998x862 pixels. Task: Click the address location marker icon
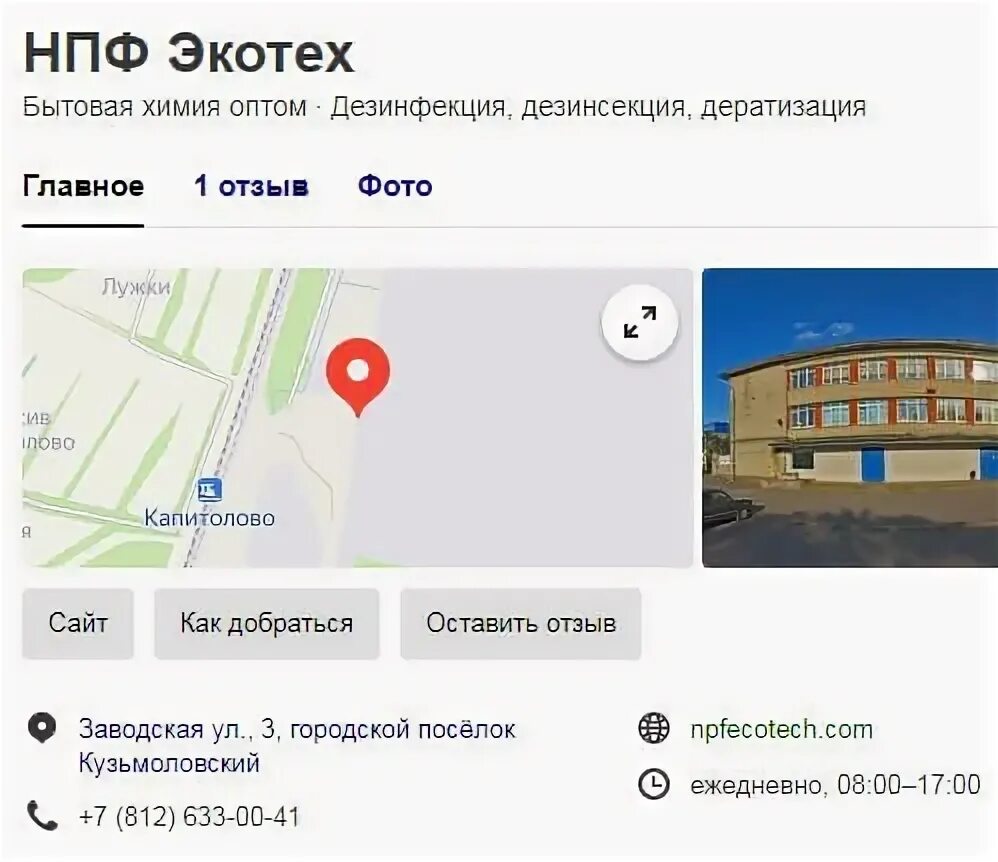(42, 728)
